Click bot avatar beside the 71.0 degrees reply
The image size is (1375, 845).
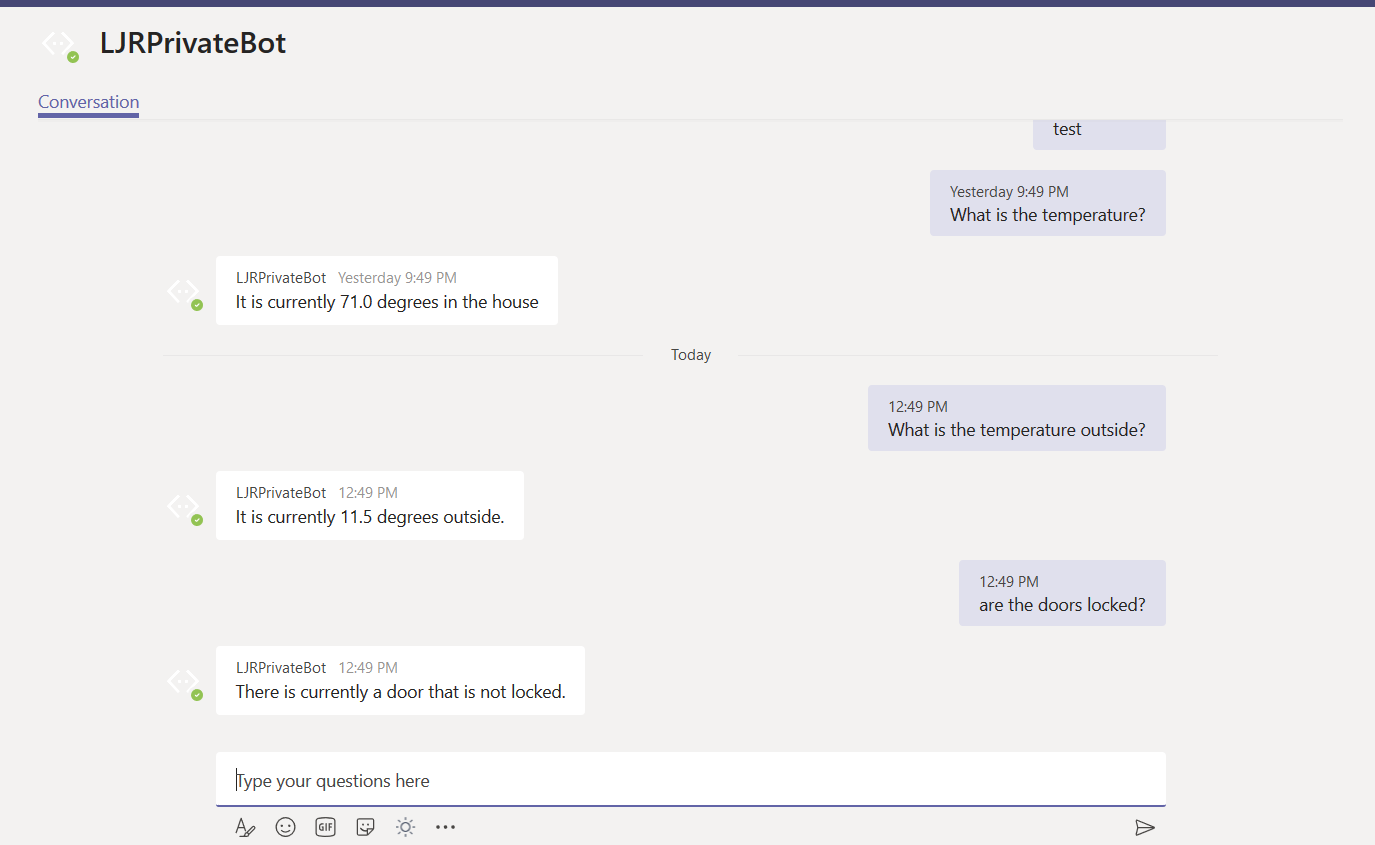(183, 292)
